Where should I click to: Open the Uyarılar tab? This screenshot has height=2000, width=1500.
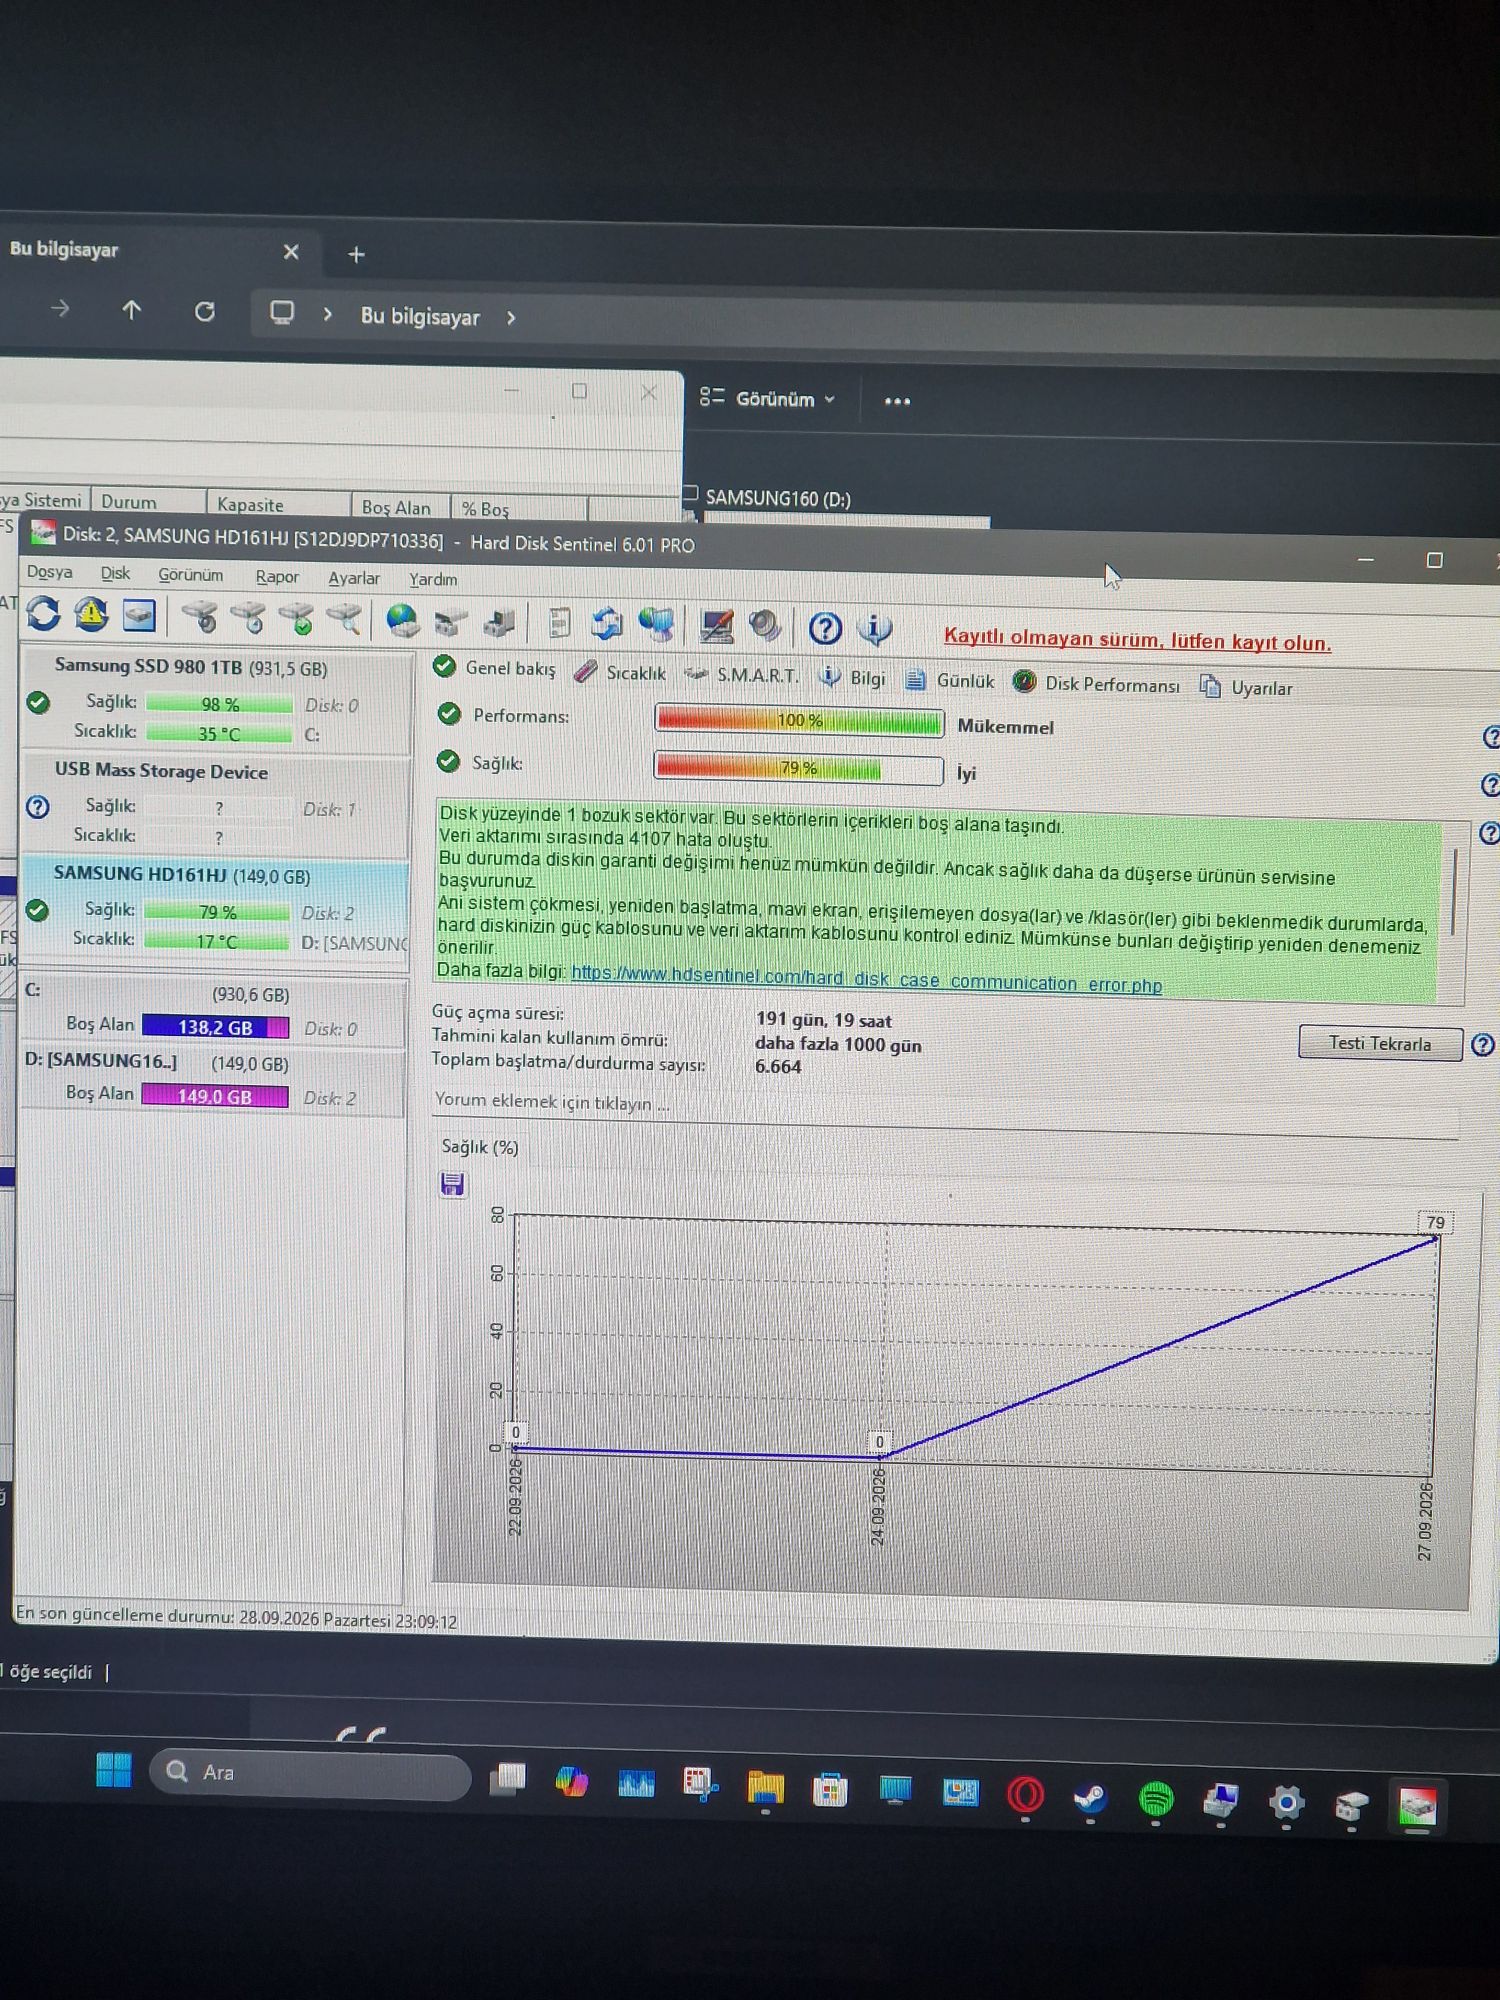(x=1246, y=687)
